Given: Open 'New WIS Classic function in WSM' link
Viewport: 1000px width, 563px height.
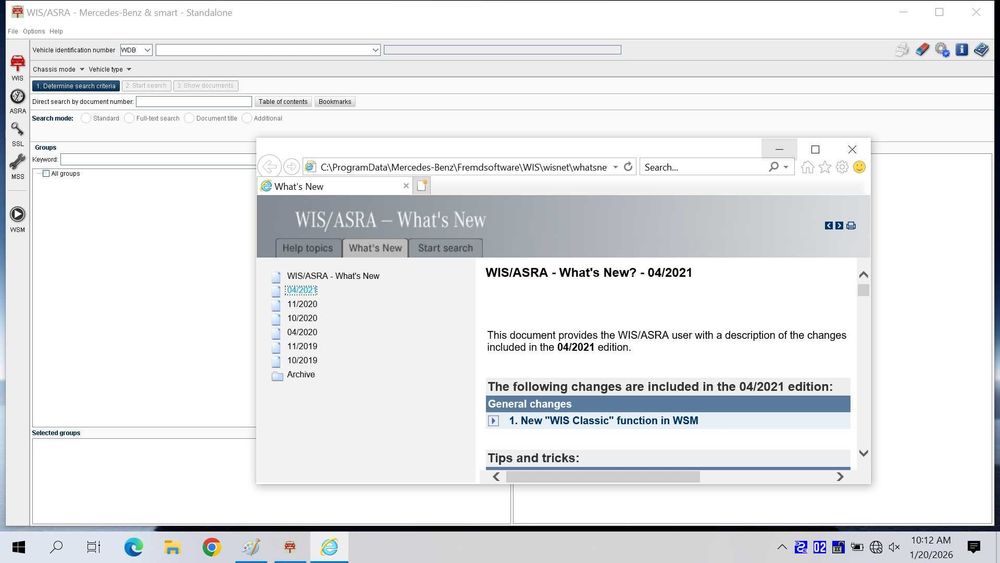Looking at the screenshot, I should [603, 421].
